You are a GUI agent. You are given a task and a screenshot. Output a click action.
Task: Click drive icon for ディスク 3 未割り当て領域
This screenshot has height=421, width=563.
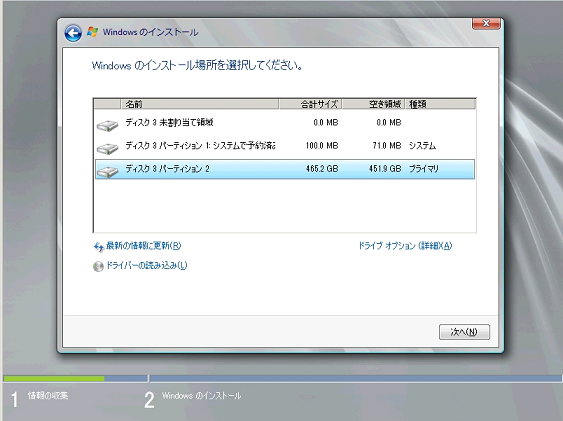(x=107, y=125)
